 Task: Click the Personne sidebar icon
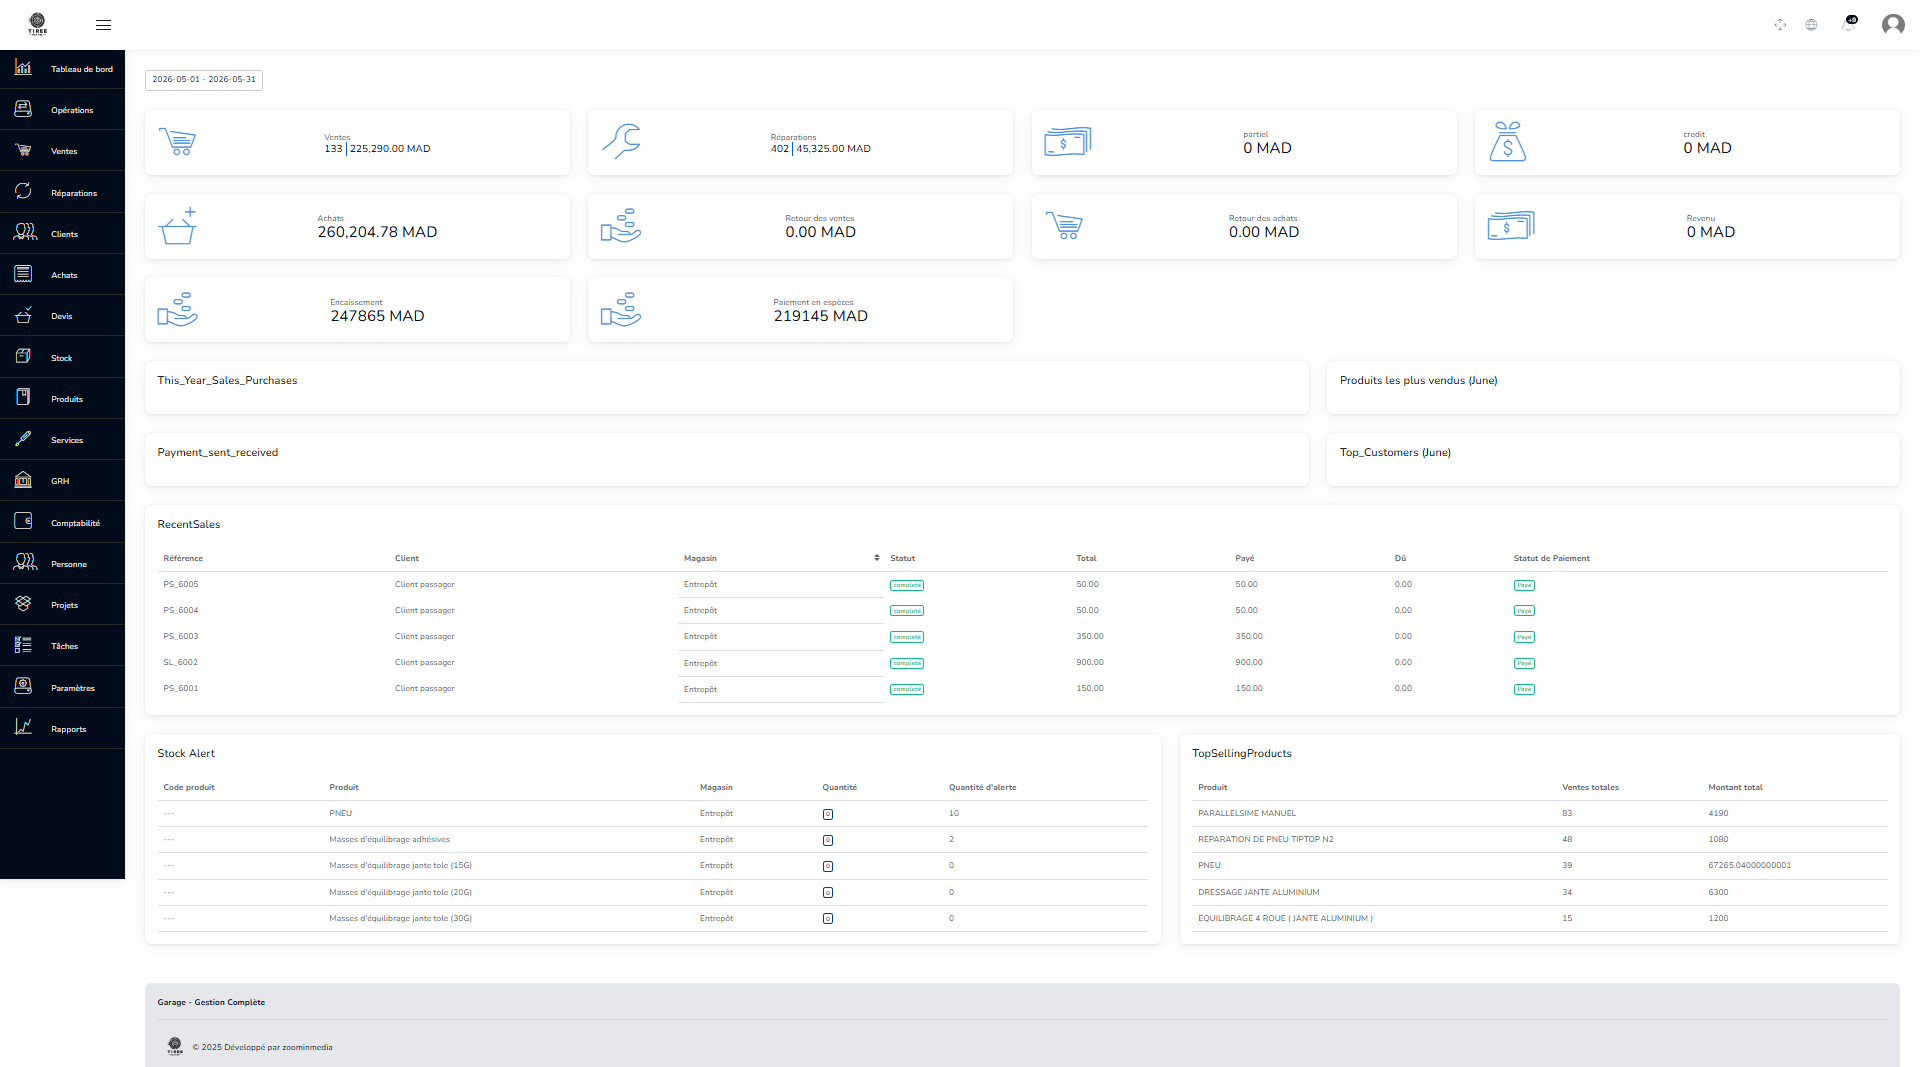25,563
